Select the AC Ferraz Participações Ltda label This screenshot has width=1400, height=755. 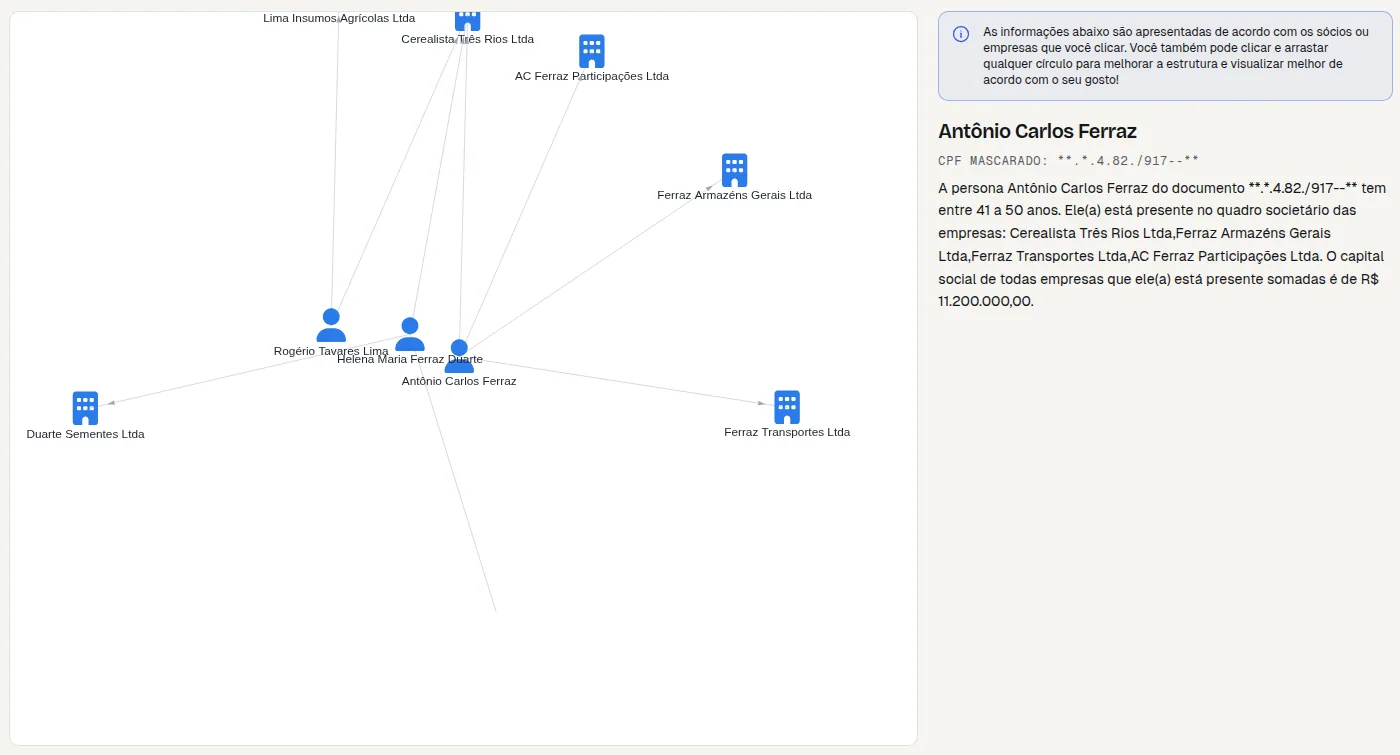pyautogui.click(x=592, y=76)
